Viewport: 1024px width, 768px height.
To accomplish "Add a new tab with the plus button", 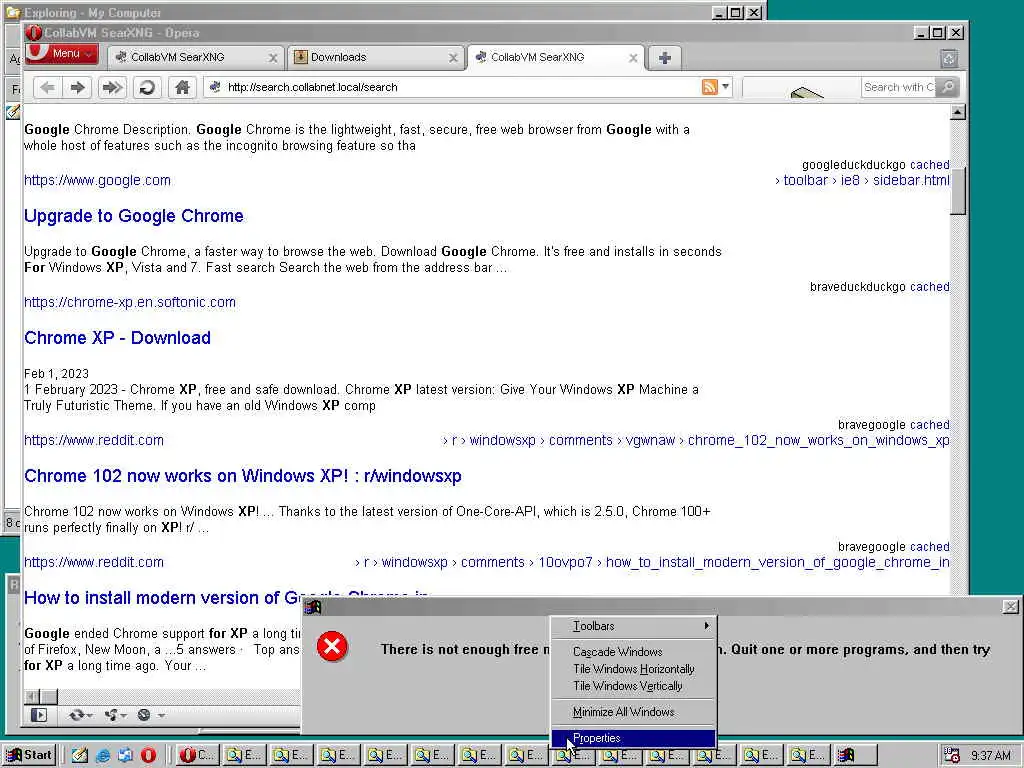I will [665, 58].
